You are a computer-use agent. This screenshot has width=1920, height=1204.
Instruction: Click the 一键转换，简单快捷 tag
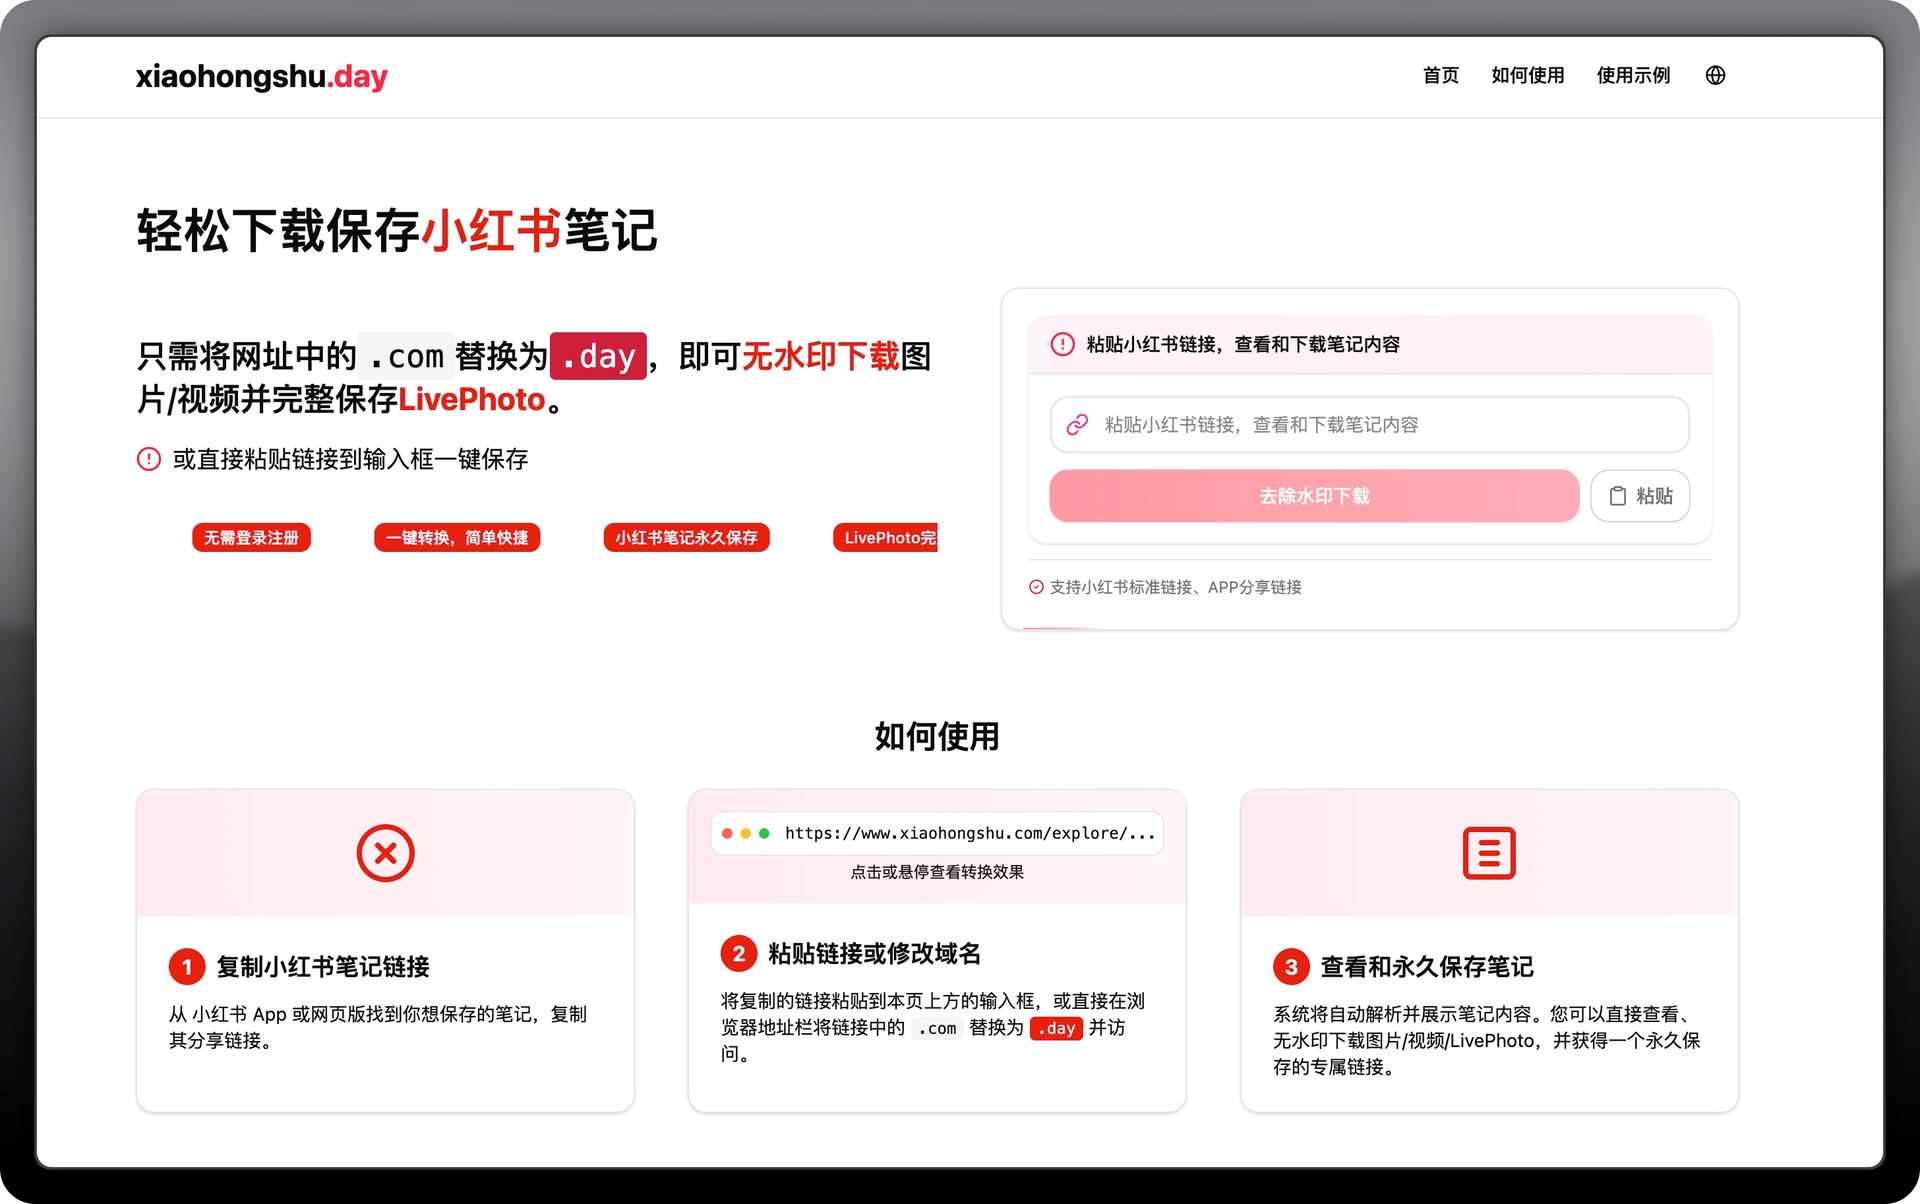pos(457,538)
